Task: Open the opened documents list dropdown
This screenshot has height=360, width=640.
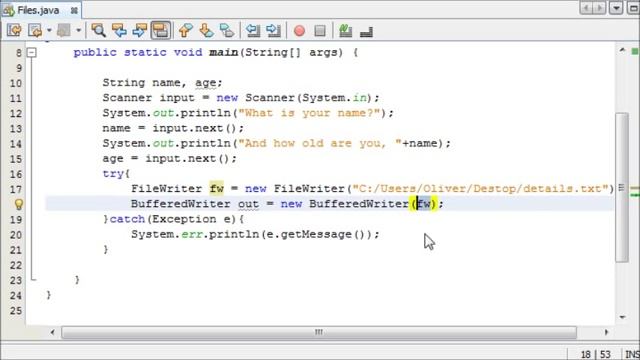Action: [616, 8]
